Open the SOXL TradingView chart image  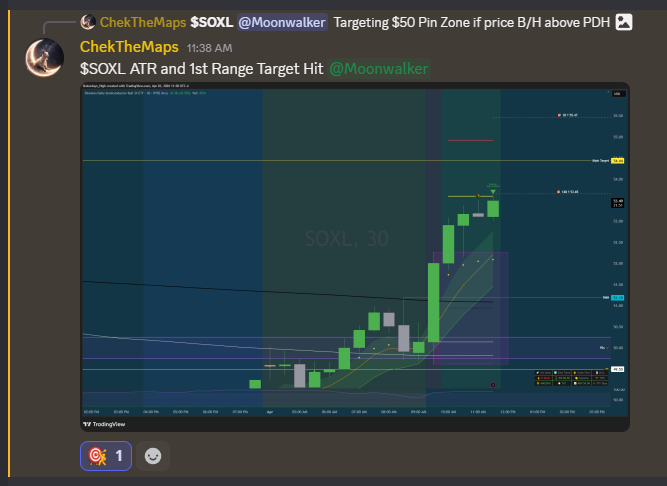click(x=355, y=257)
